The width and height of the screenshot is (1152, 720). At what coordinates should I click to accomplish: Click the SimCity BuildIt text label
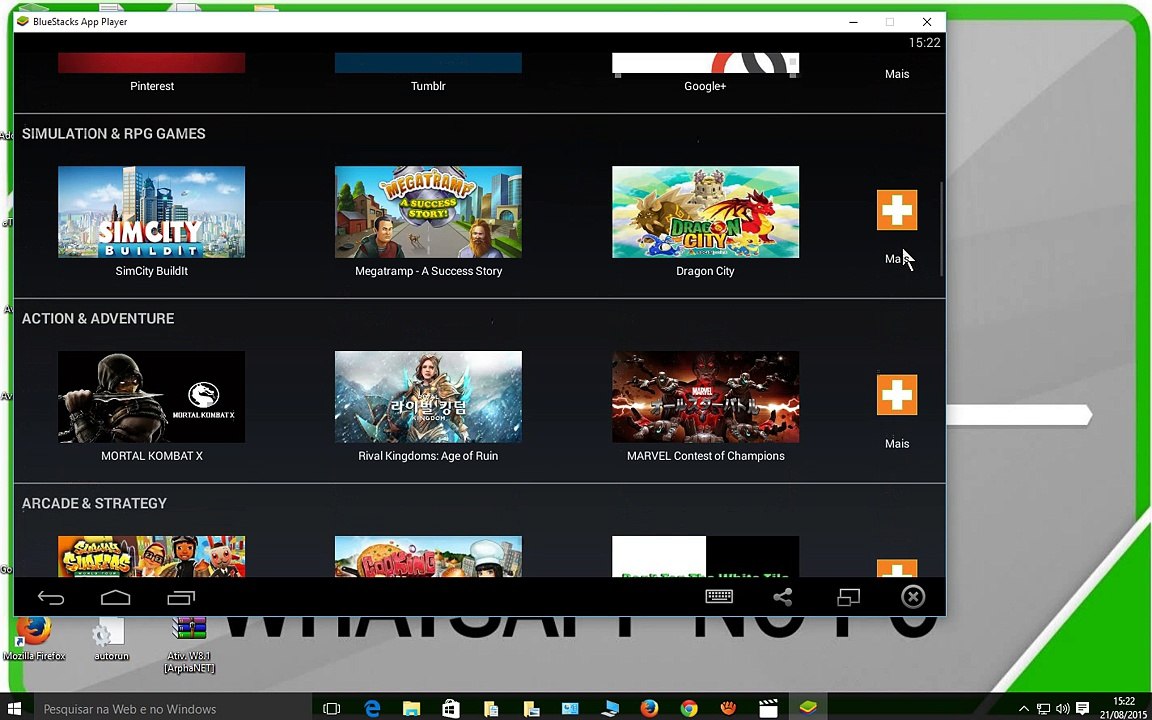pos(151,271)
